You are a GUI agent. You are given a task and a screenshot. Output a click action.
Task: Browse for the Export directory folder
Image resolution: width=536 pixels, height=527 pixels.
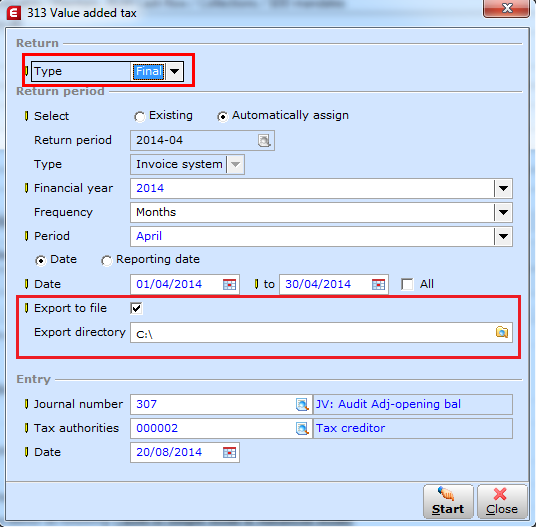(501, 332)
